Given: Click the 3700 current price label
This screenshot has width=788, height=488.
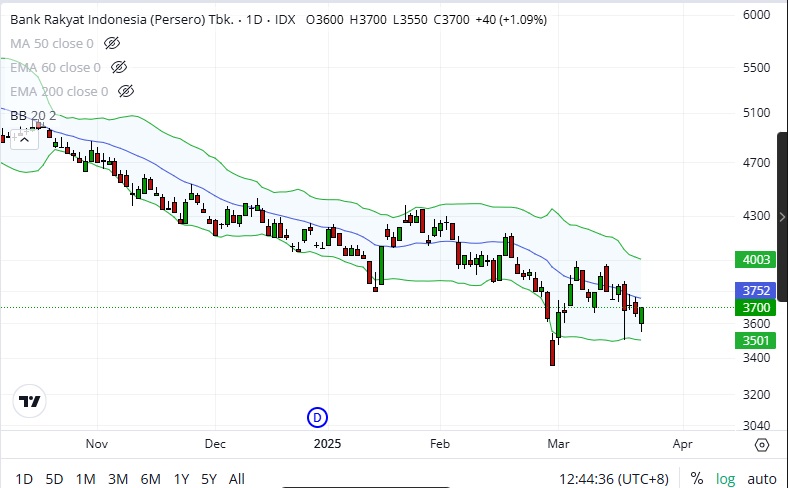Looking at the screenshot, I should point(755,307).
